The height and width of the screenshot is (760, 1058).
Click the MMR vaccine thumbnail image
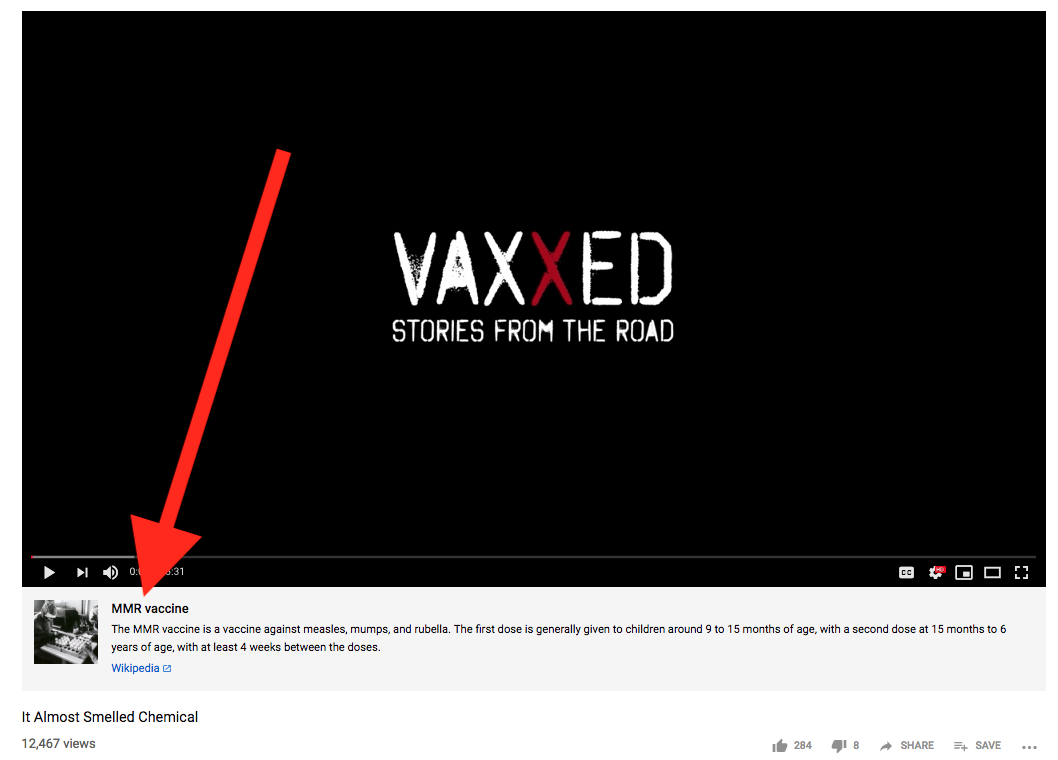[x=66, y=632]
